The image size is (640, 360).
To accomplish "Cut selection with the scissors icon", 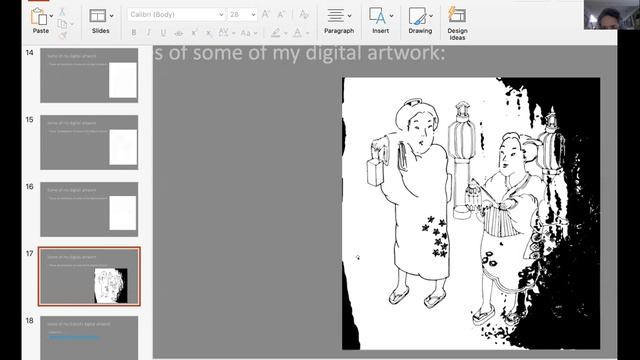I will click(62, 12).
